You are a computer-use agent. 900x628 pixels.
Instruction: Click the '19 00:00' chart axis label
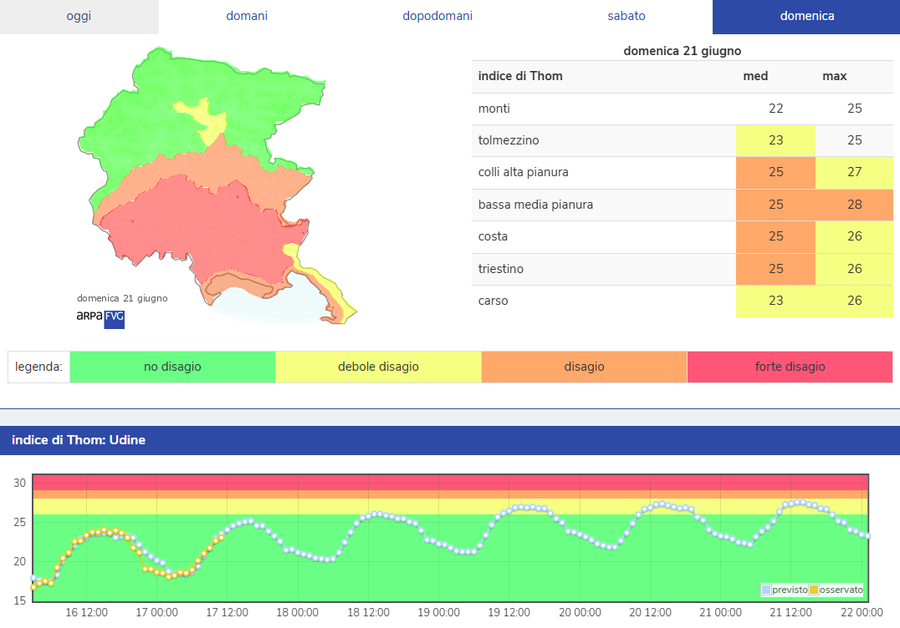click(439, 613)
